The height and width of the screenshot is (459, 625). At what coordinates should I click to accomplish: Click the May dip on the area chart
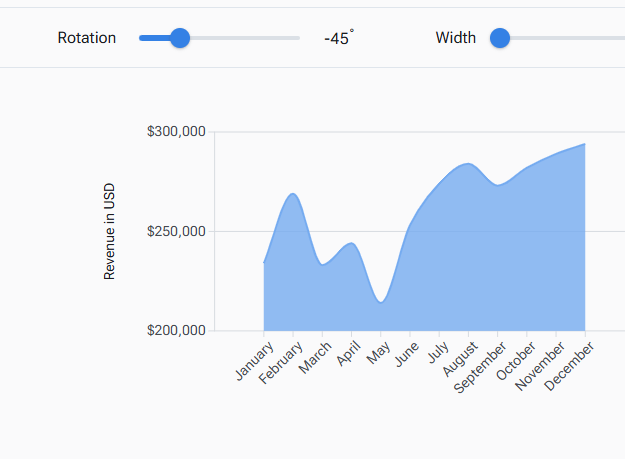[x=379, y=302]
